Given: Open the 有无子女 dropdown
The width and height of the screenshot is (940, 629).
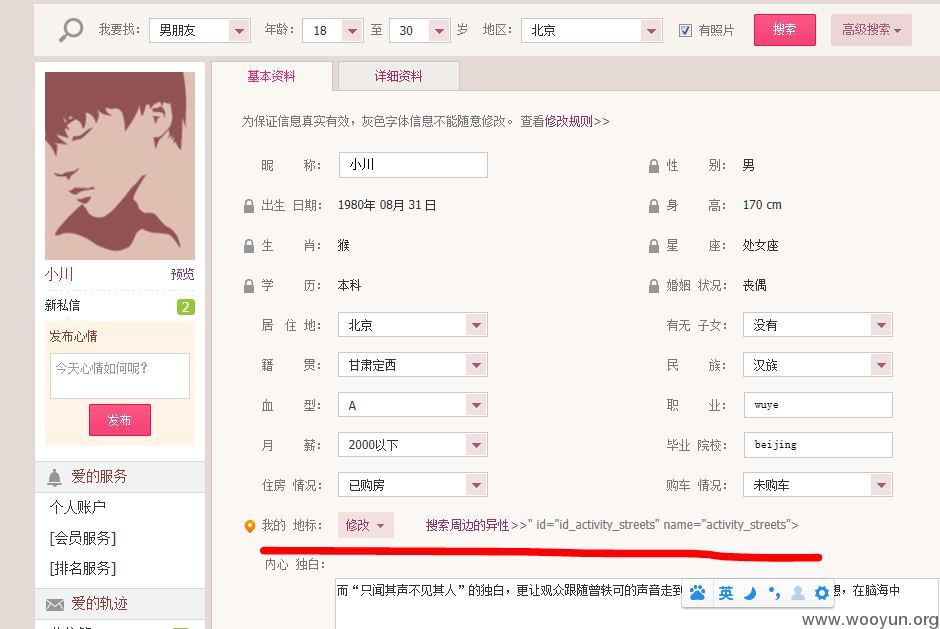Looking at the screenshot, I should pos(818,325).
